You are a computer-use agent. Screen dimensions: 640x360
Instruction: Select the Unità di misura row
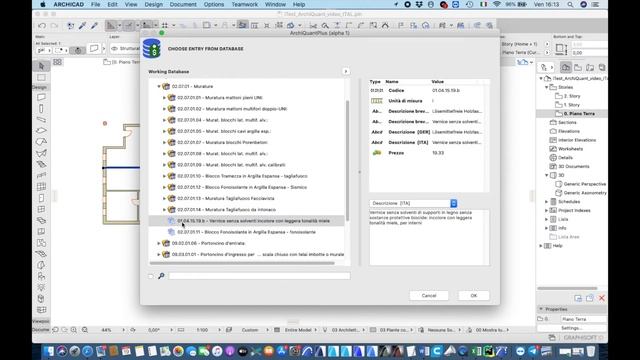click(x=429, y=101)
